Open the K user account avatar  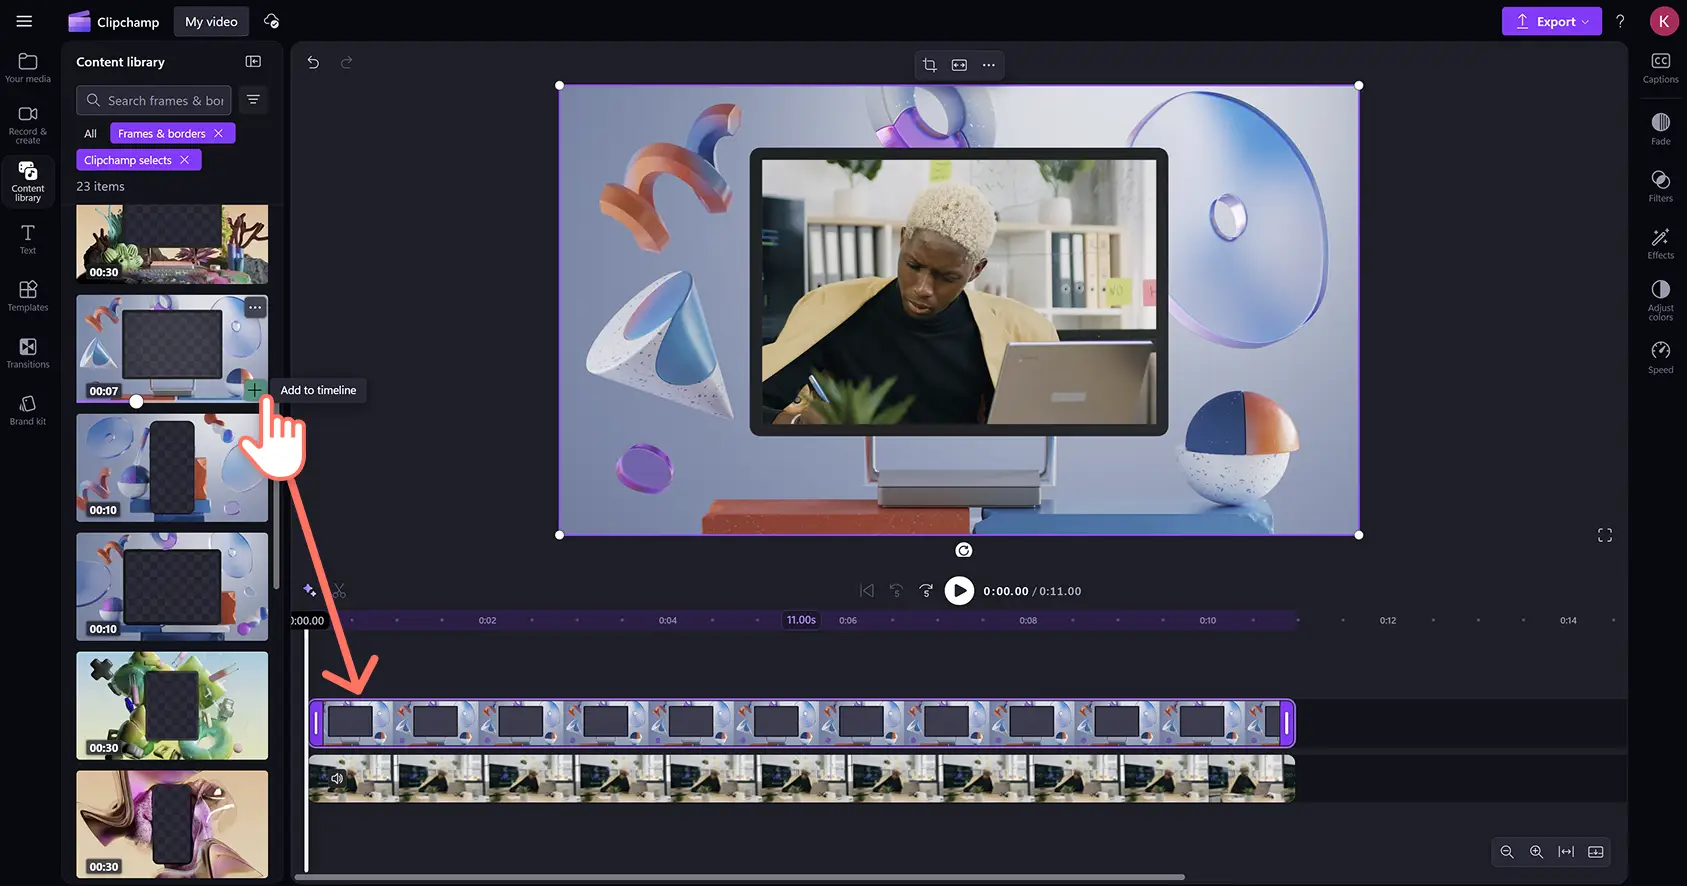pos(1663,21)
